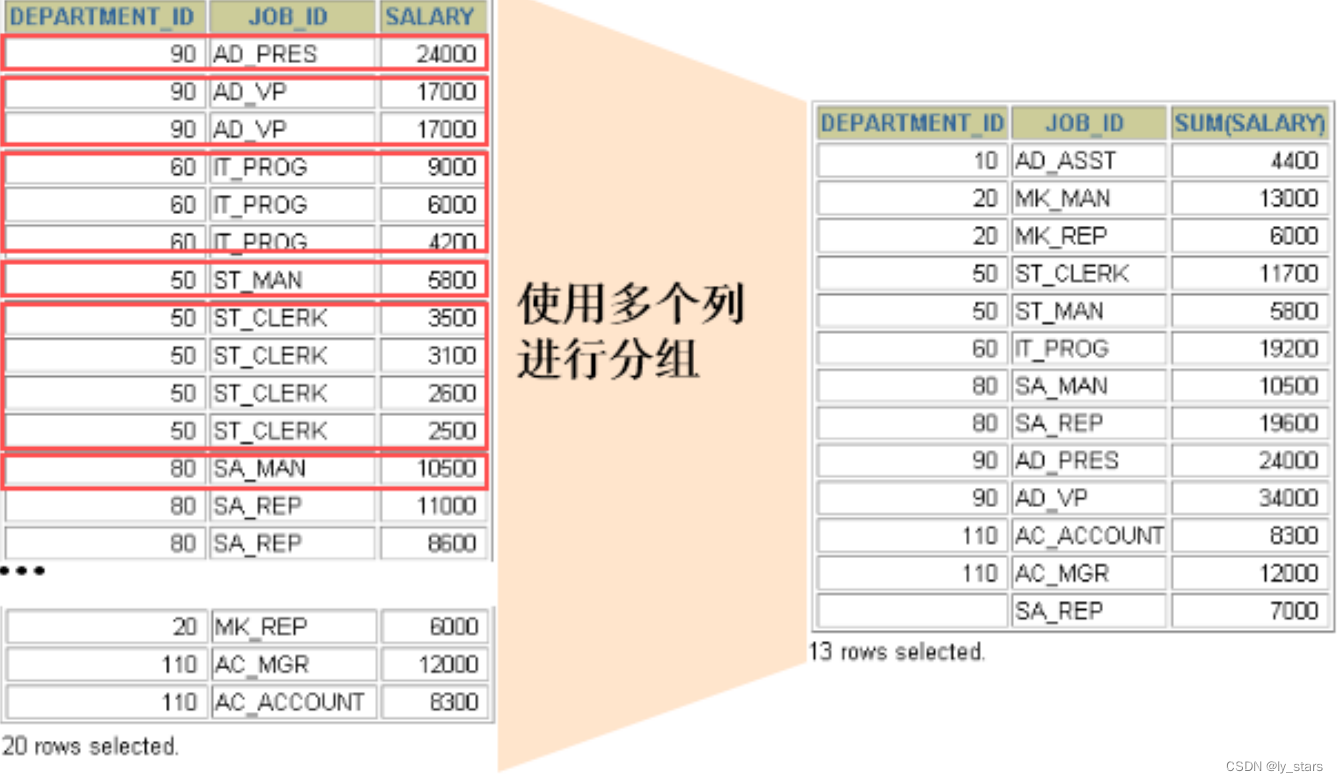Screen dimensions: 1338x783
Task: Click the 11000 salary of SA_REP
Action: coord(434,506)
